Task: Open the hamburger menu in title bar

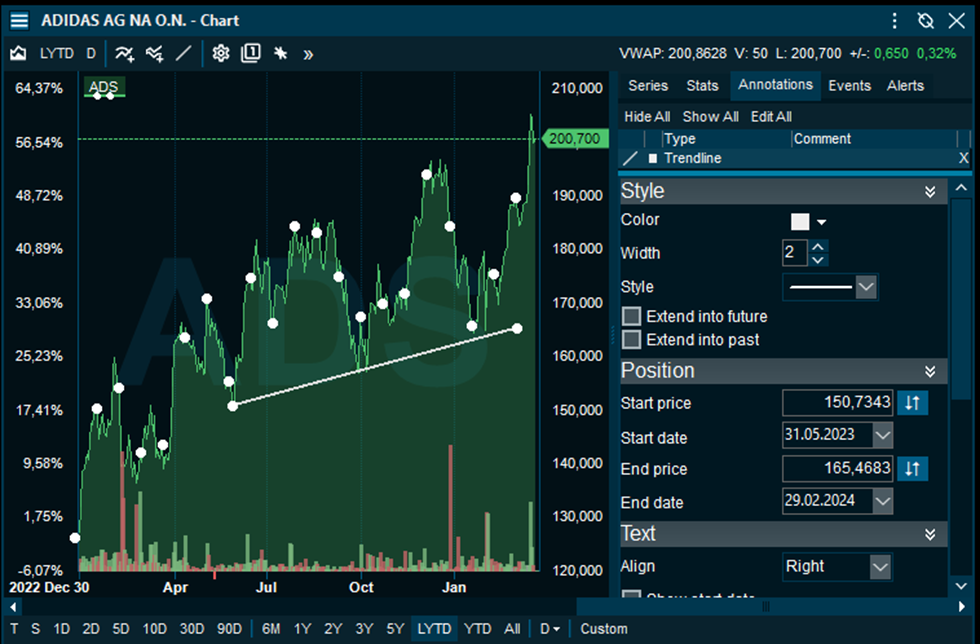Action: click(x=19, y=20)
